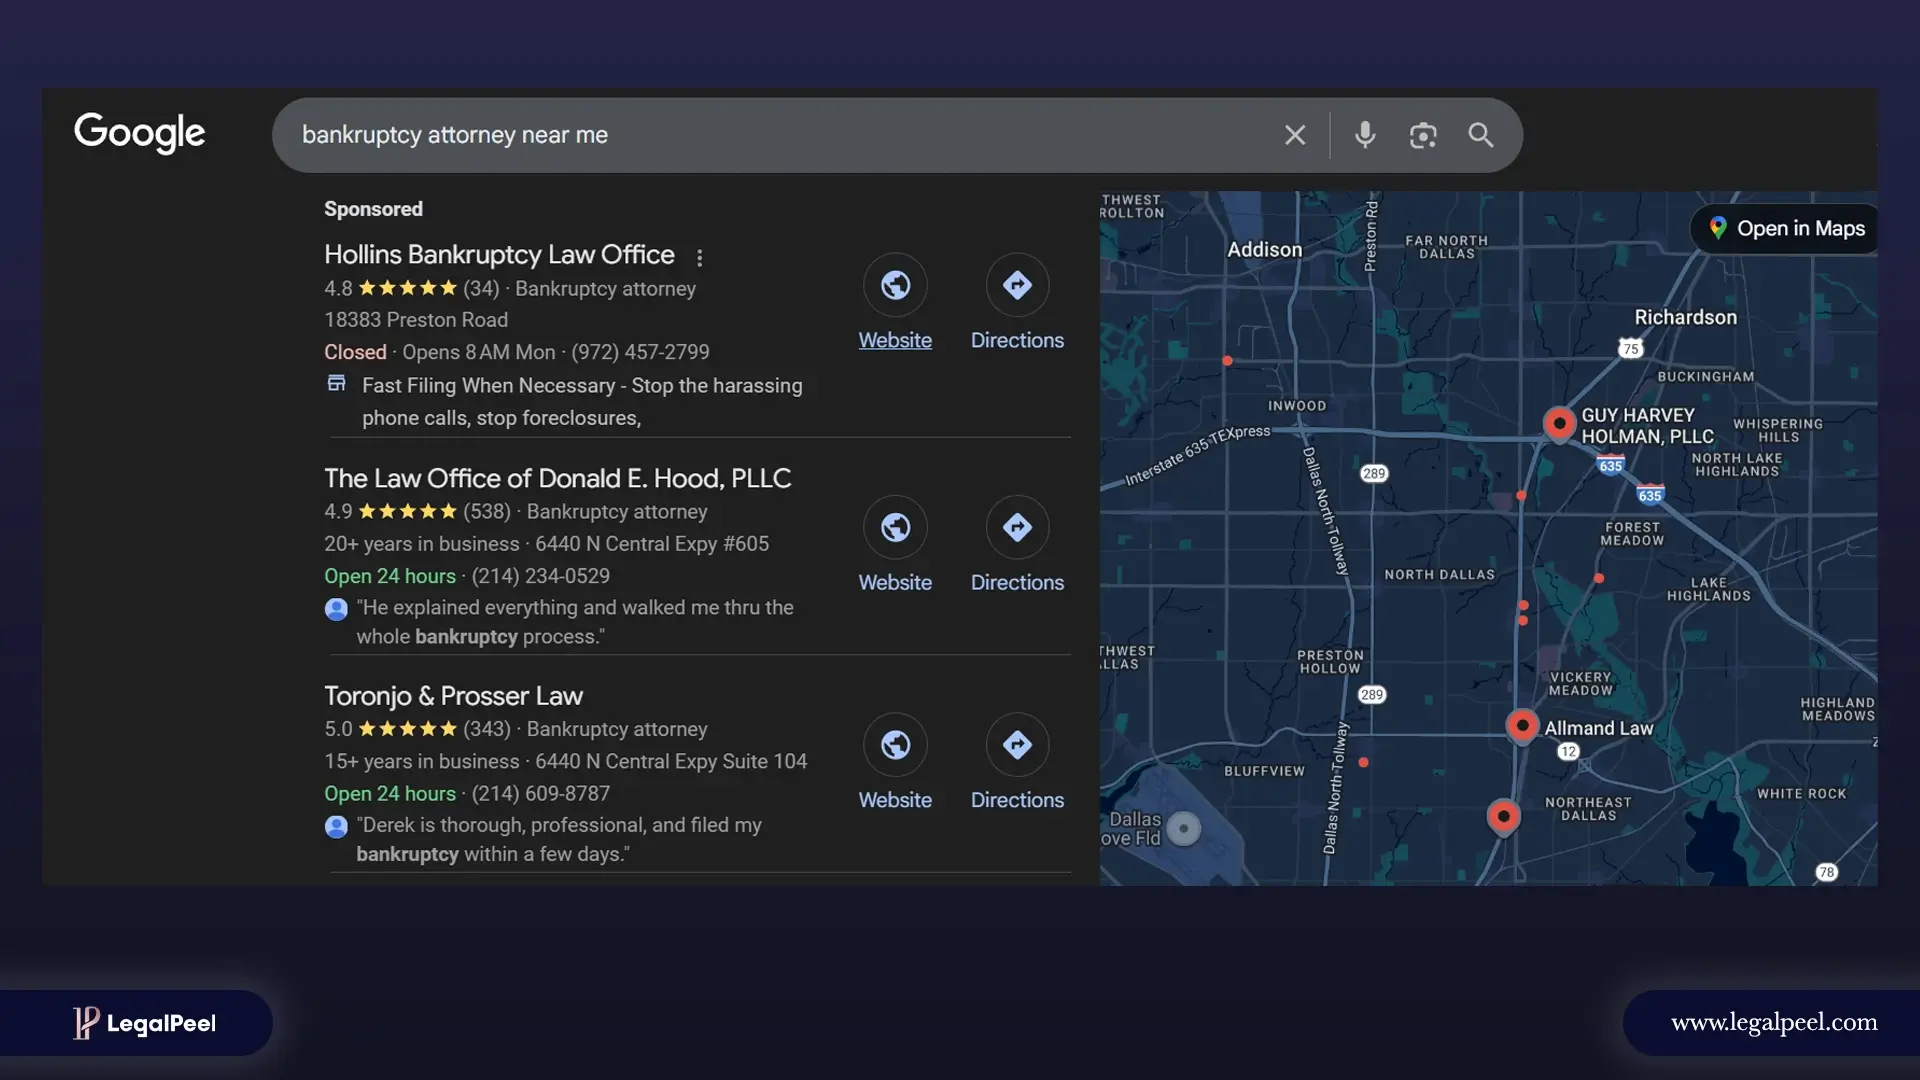Get directions to Toronjo & Prosser Law

coord(1017,745)
